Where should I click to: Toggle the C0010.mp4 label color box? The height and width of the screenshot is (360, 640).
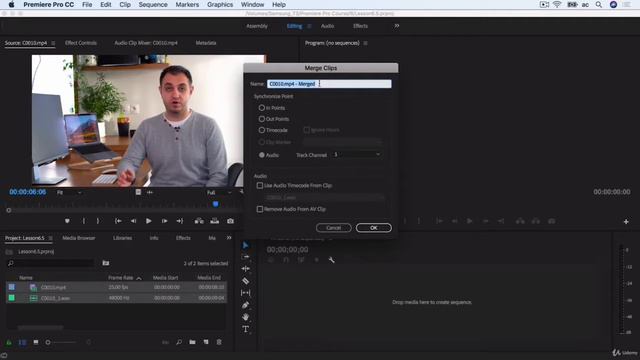(x=11, y=287)
